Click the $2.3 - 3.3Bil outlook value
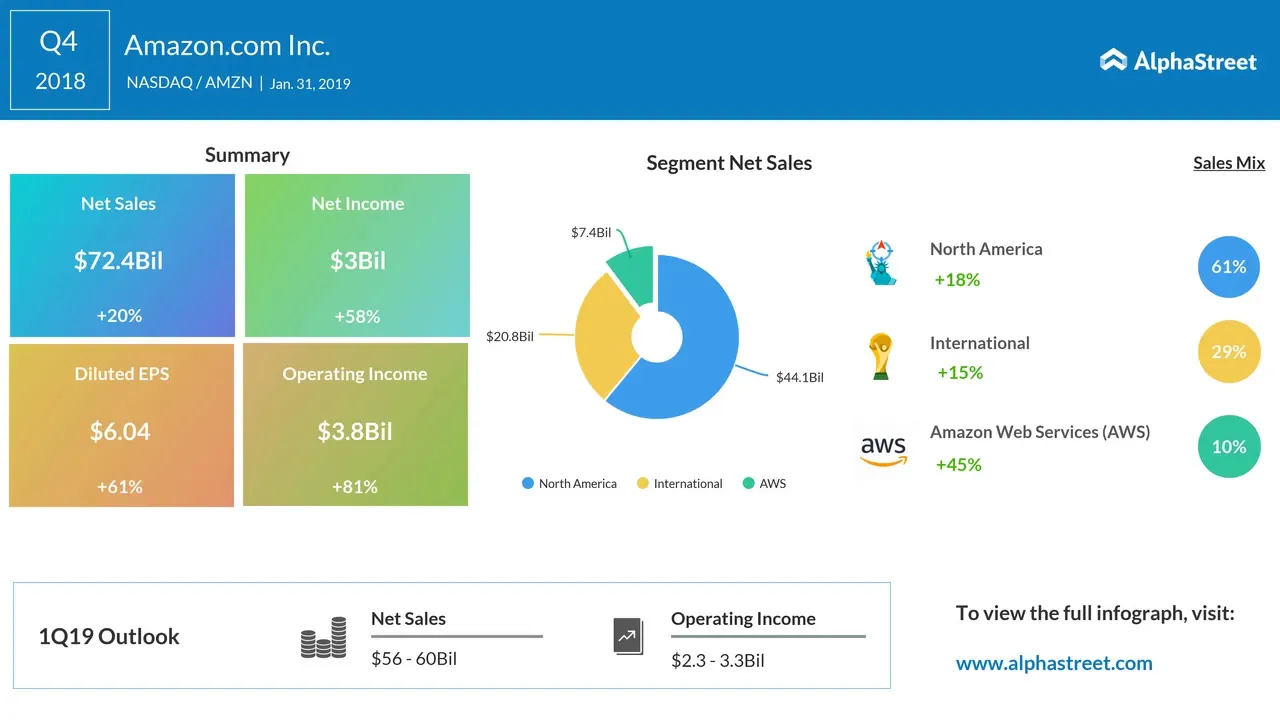This screenshot has width=1280, height=720. [x=718, y=661]
